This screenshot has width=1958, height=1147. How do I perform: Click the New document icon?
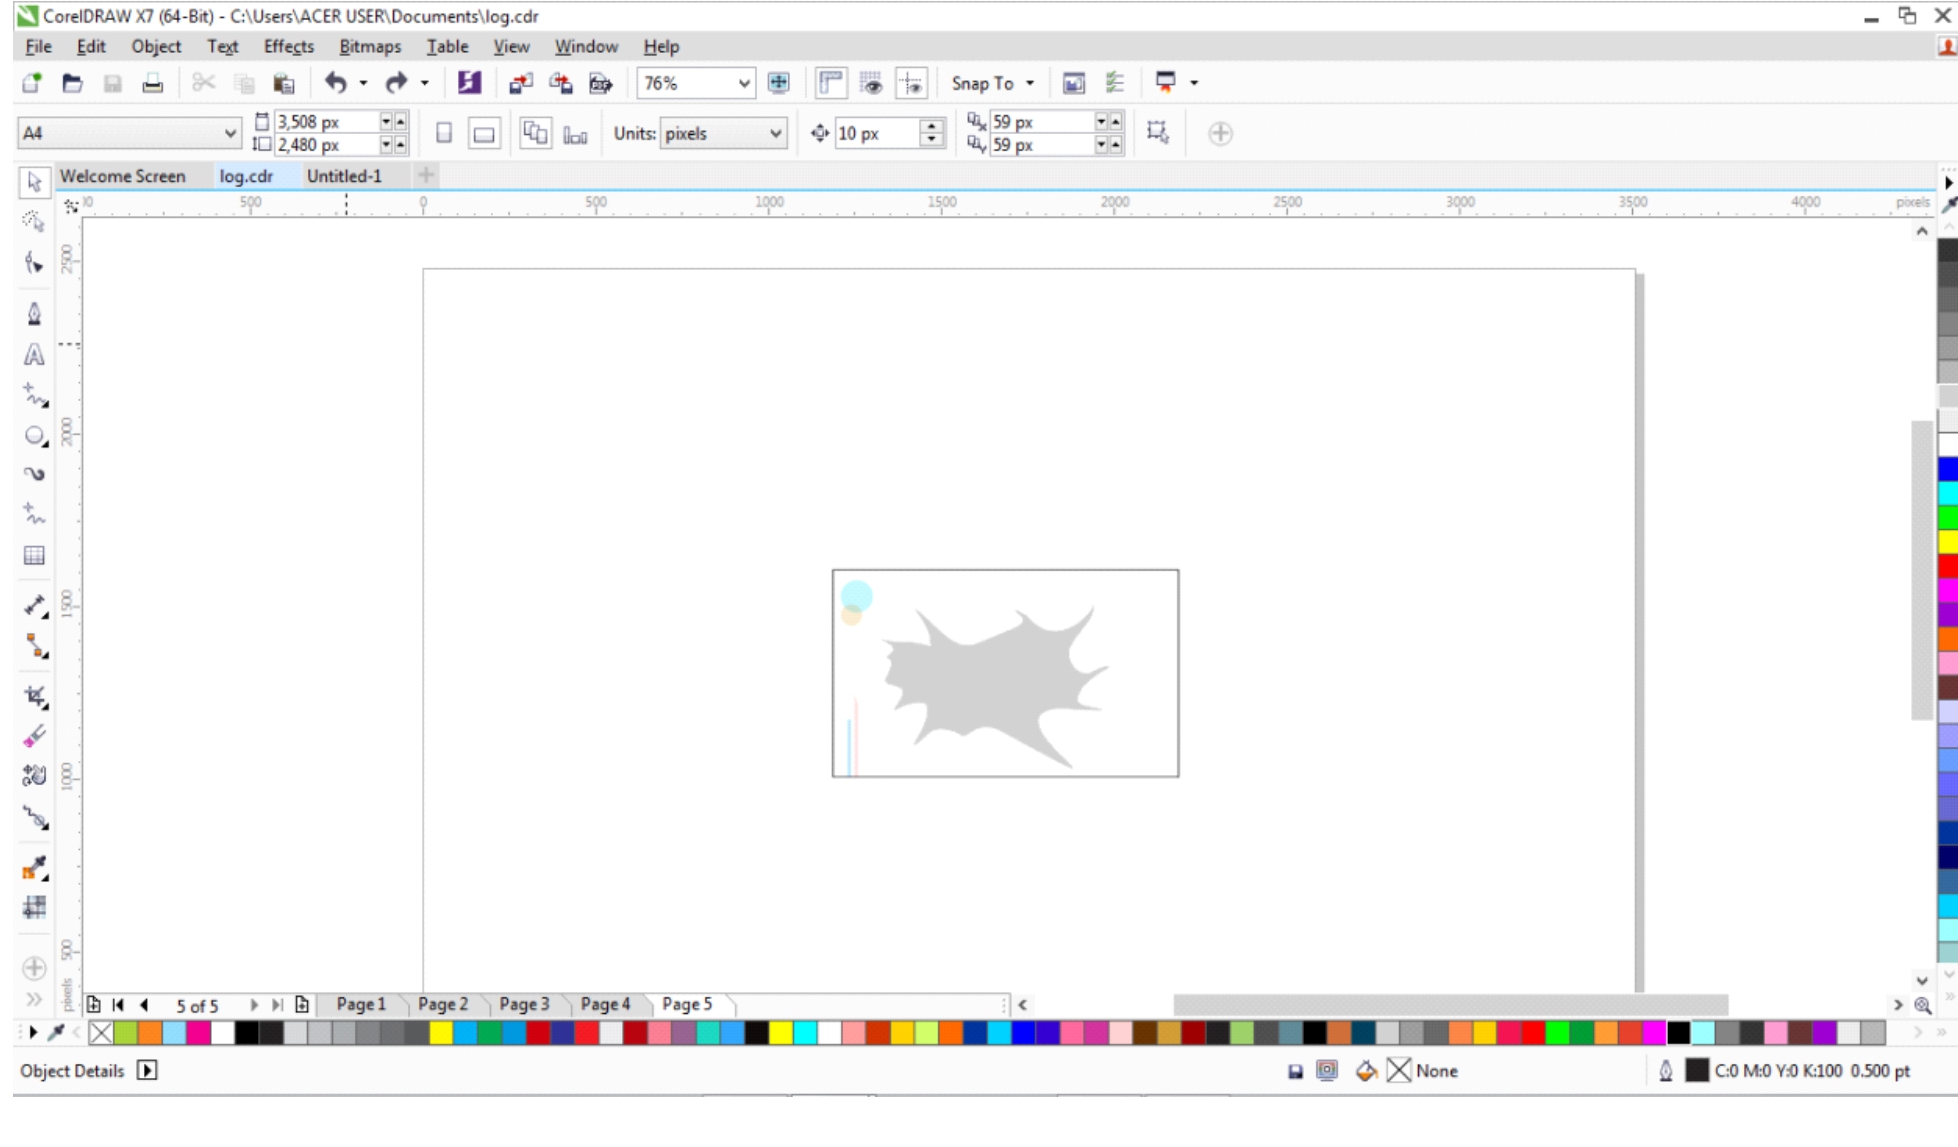click(32, 83)
